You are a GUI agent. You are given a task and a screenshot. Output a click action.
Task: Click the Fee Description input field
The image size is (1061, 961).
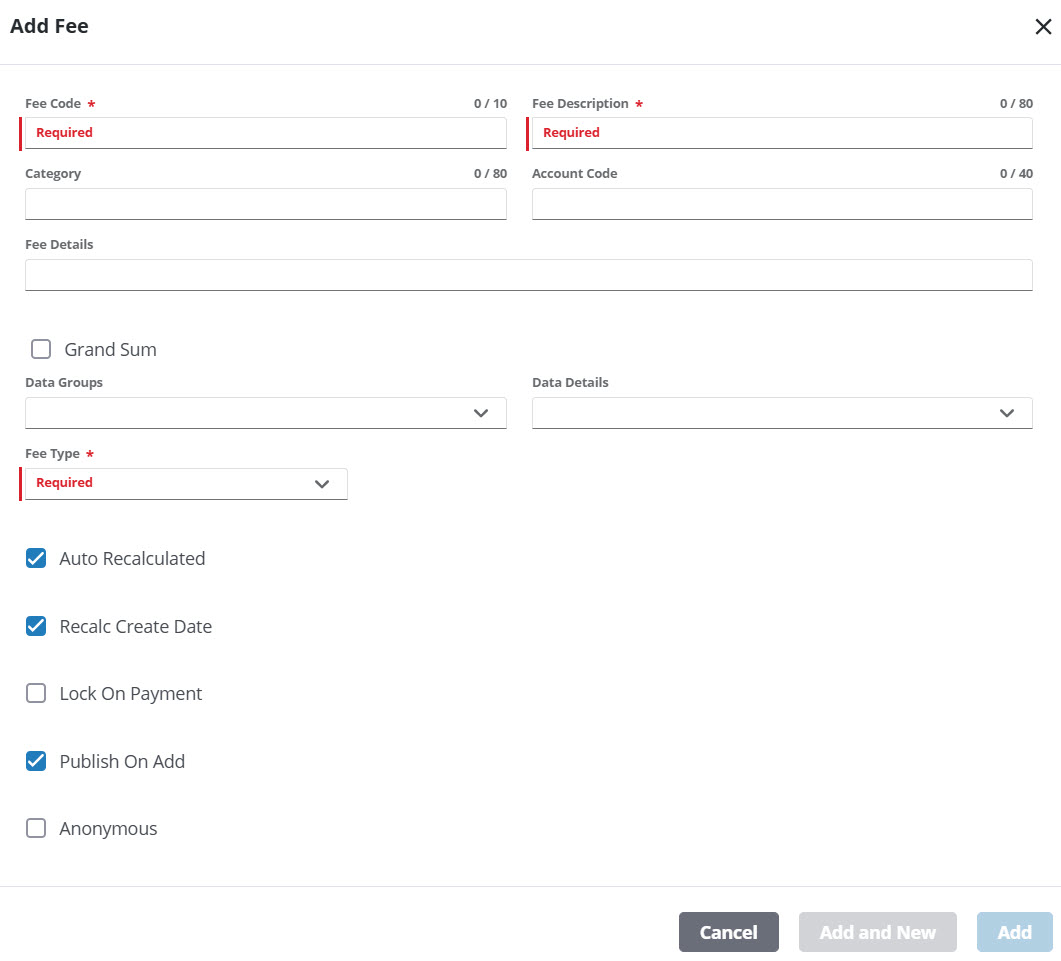[x=780, y=133]
